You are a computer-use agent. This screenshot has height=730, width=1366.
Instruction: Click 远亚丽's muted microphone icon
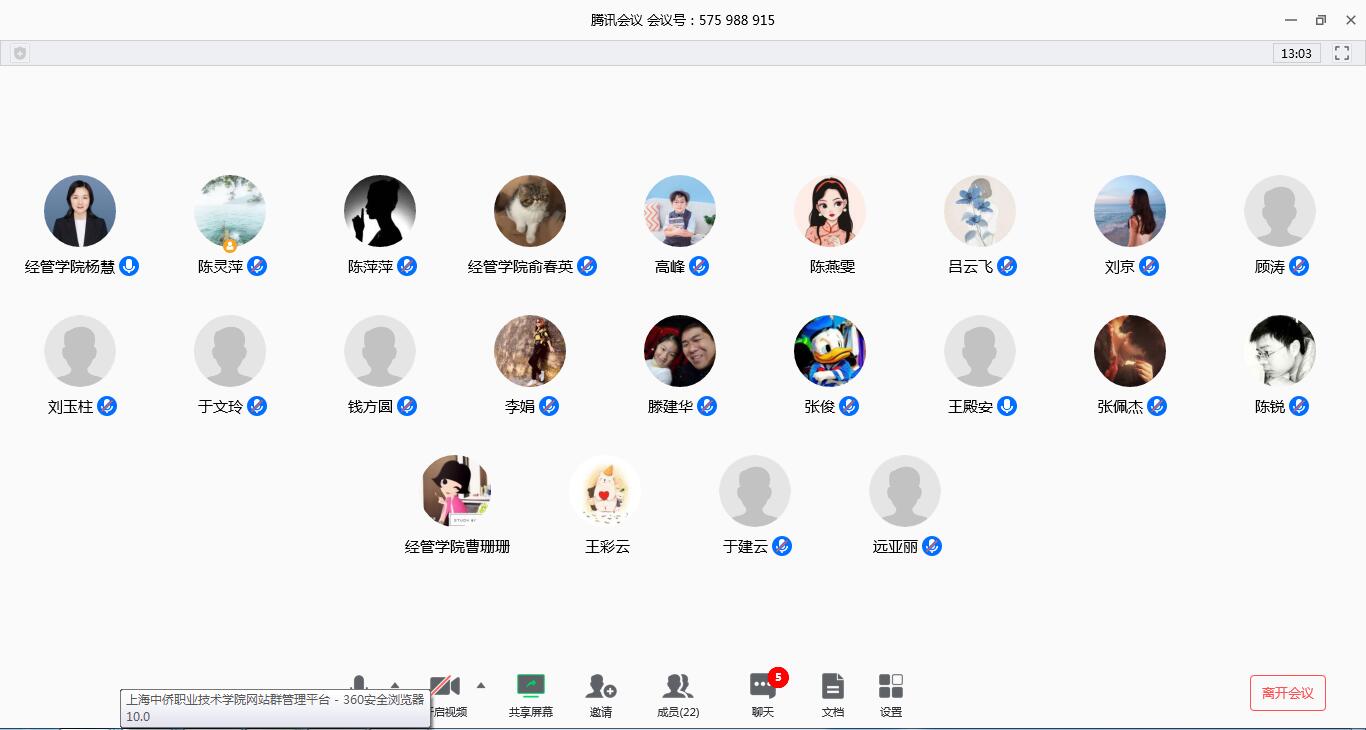coord(932,546)
